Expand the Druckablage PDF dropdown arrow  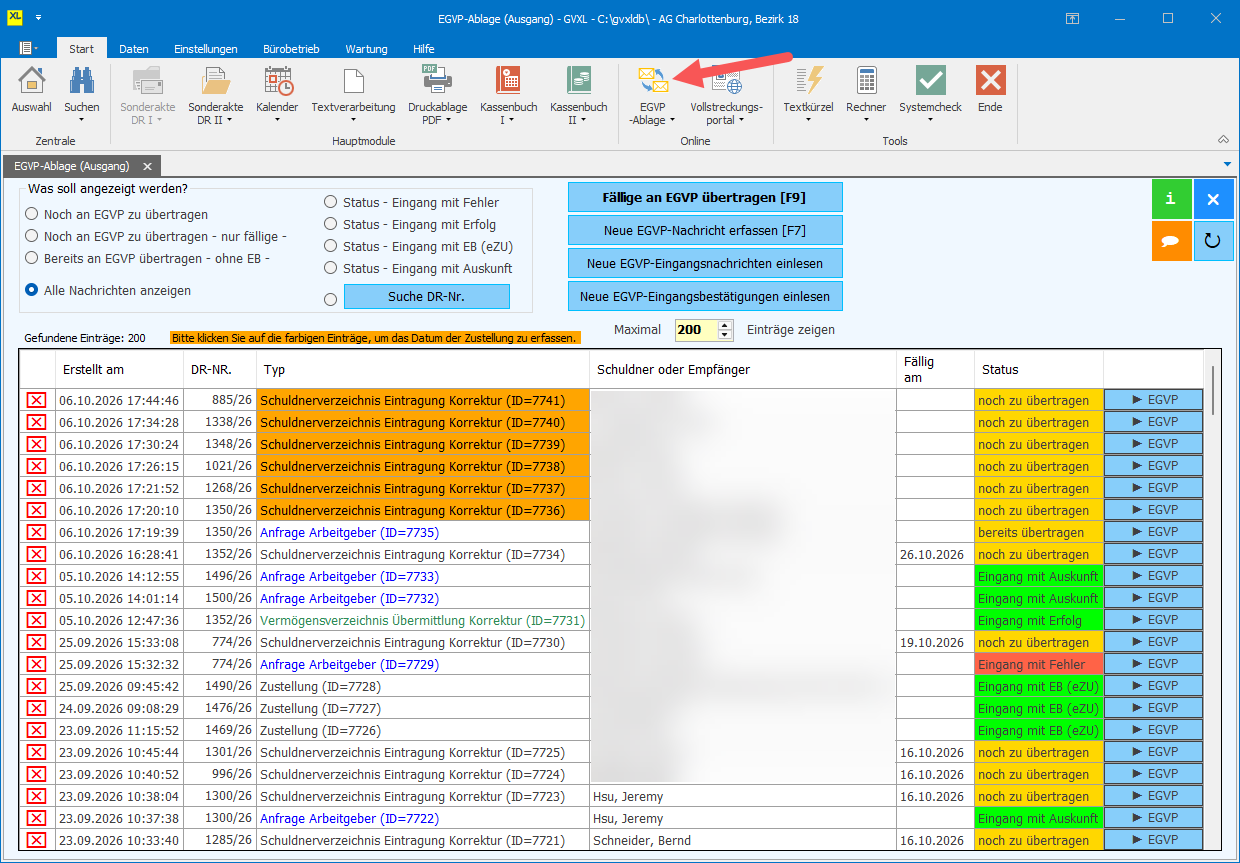point(448,120)
